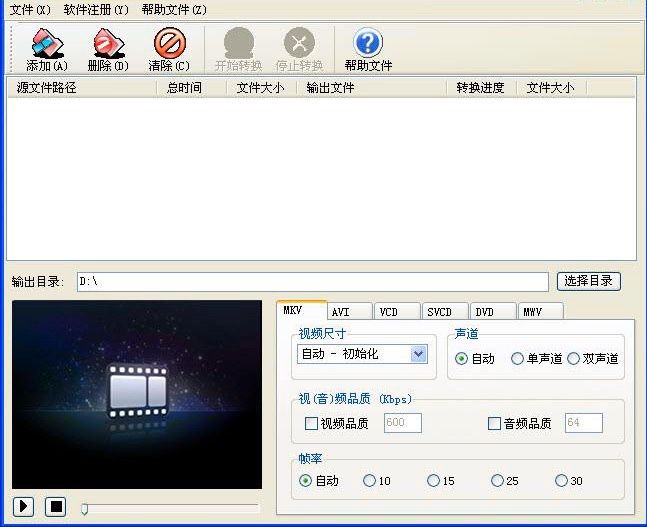Image resolution: width=647 pixels, height=527 pixels.
Task: Select 自动 audio channel radio
Action: tap(461, 359)
